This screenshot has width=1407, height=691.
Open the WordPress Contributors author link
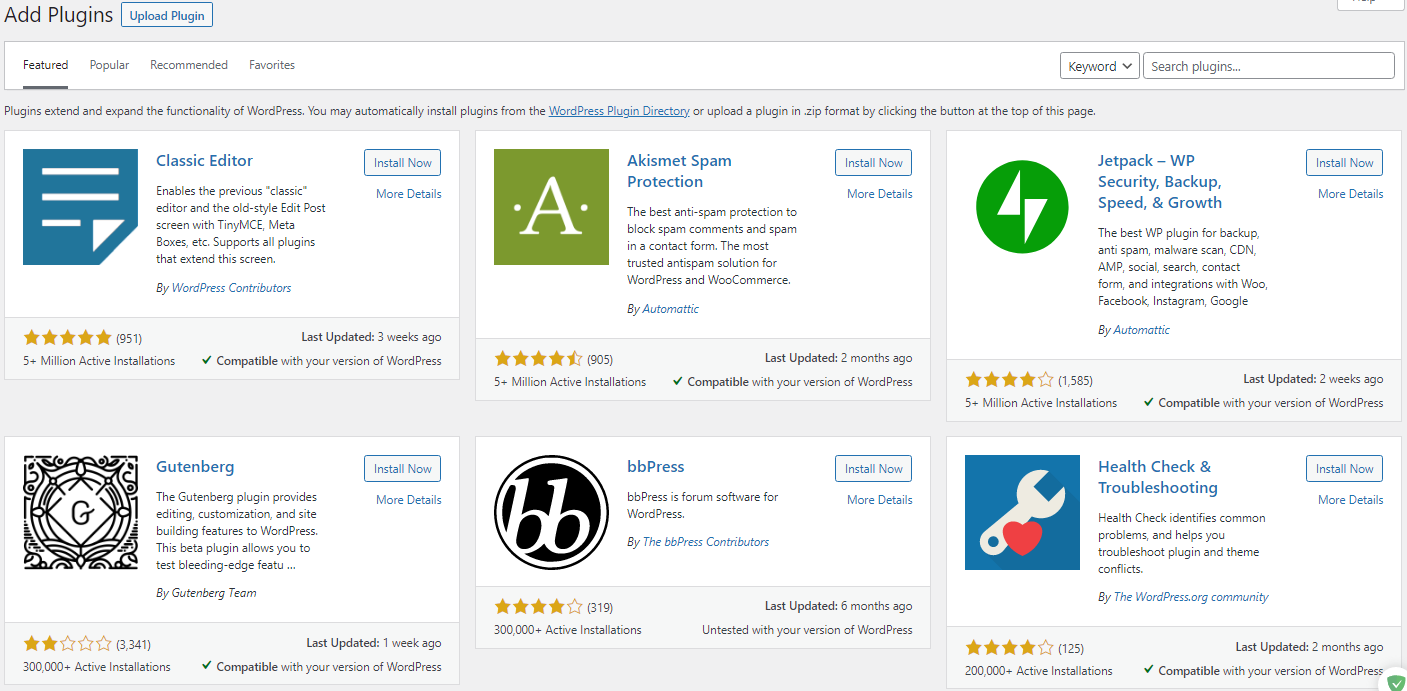coord(232,288)
